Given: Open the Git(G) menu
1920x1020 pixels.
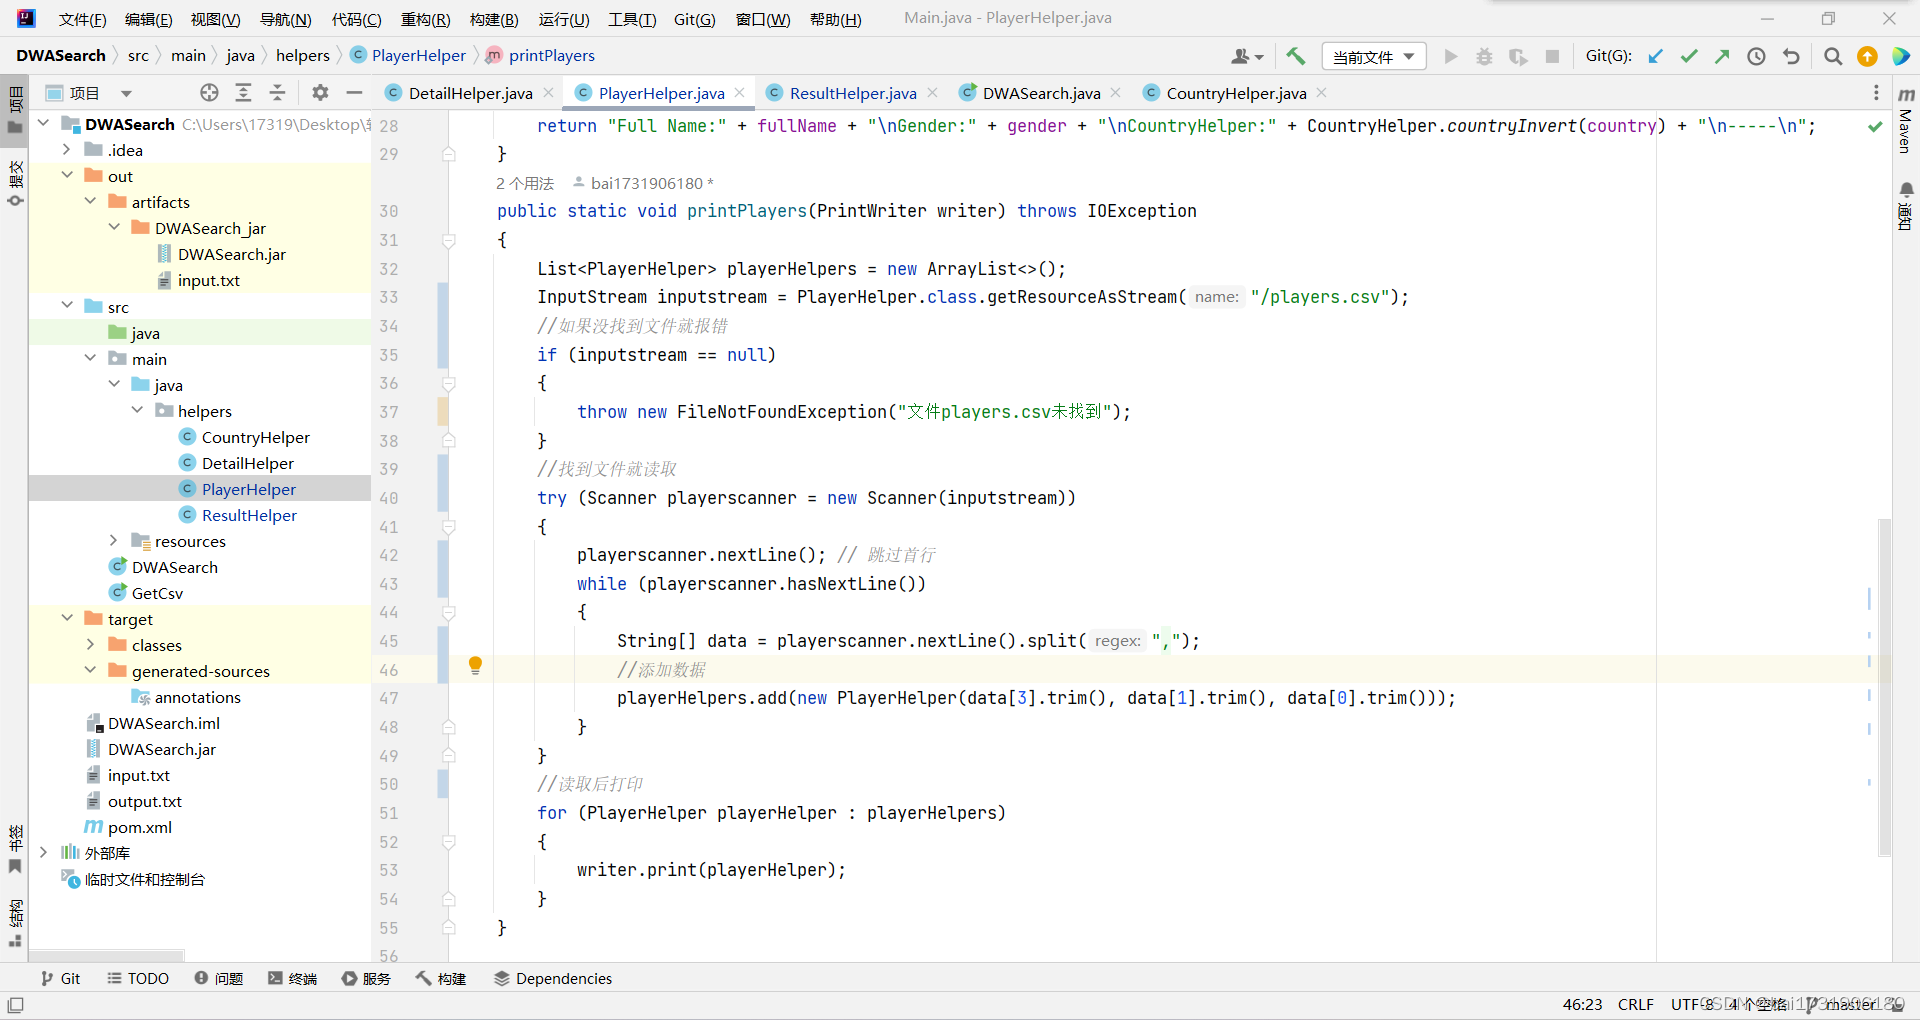Looking at the screenshot, I should (694, 19).
